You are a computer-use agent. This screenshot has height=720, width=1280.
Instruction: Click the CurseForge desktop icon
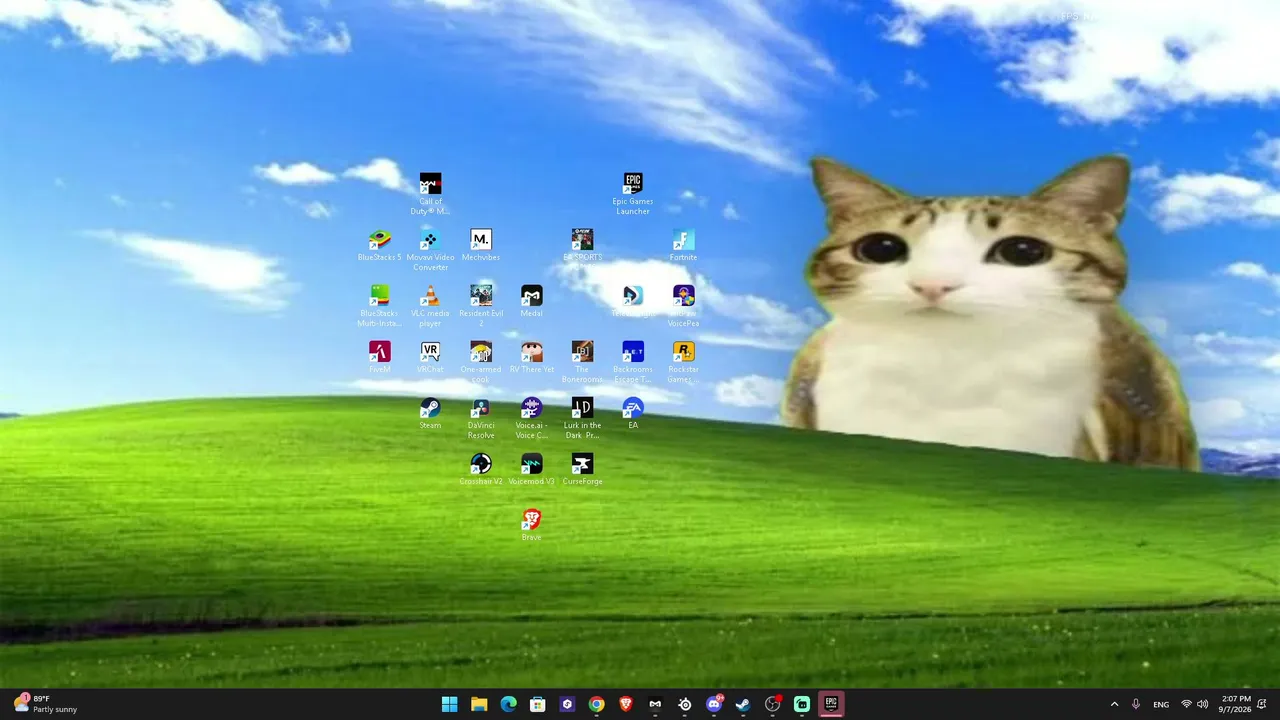(x=582, y=470)
